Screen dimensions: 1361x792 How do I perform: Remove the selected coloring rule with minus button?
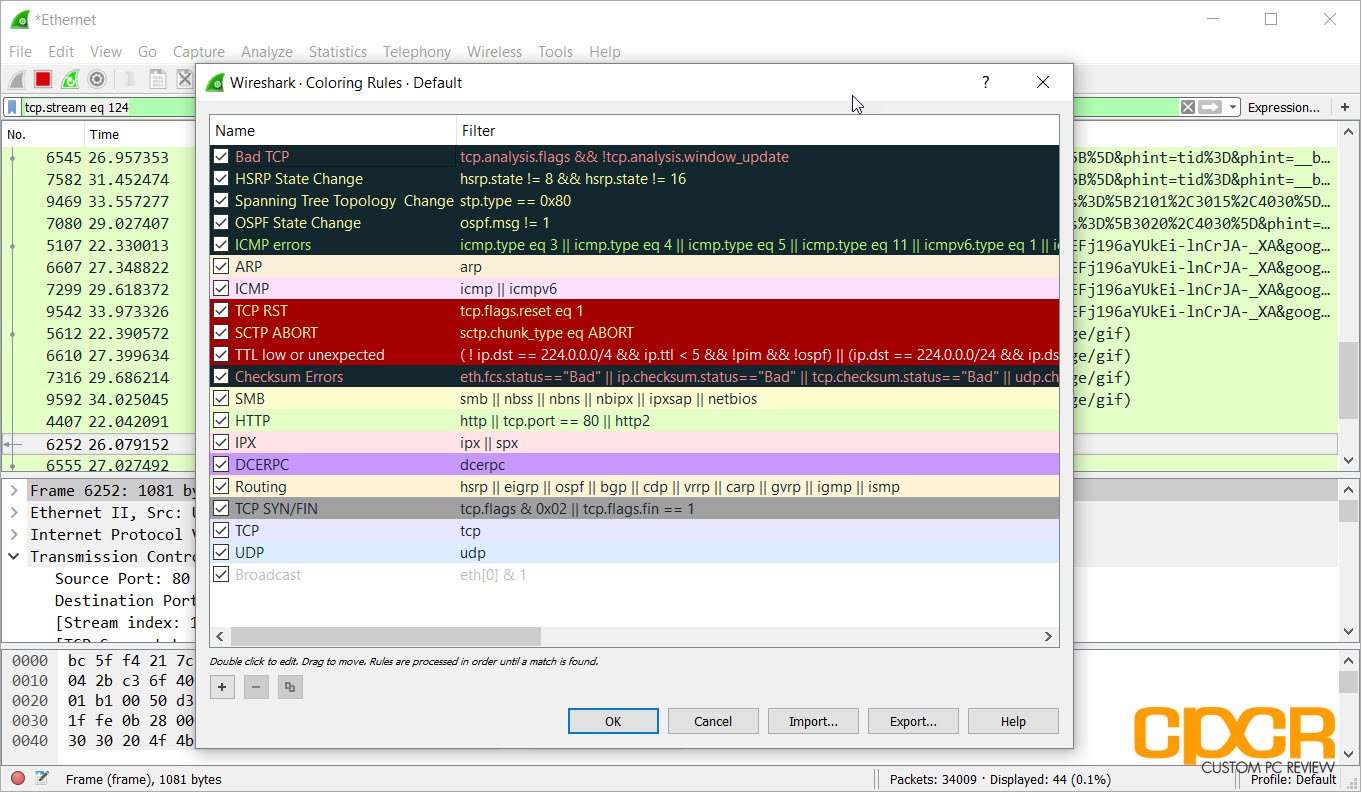[x=256, y=687]
